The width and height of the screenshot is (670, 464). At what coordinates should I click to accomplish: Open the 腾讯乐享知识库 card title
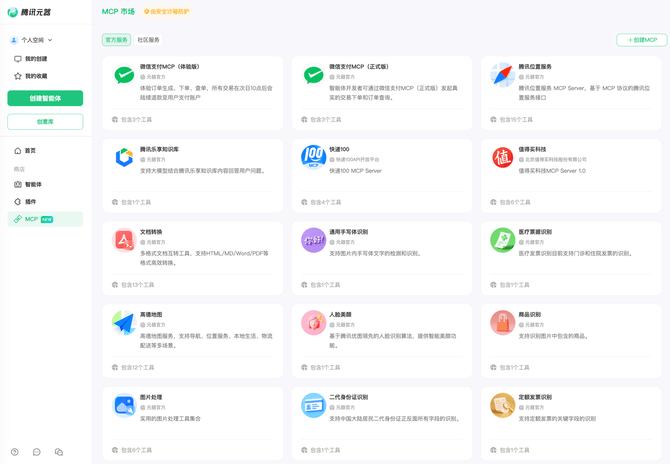pos(159,149)
